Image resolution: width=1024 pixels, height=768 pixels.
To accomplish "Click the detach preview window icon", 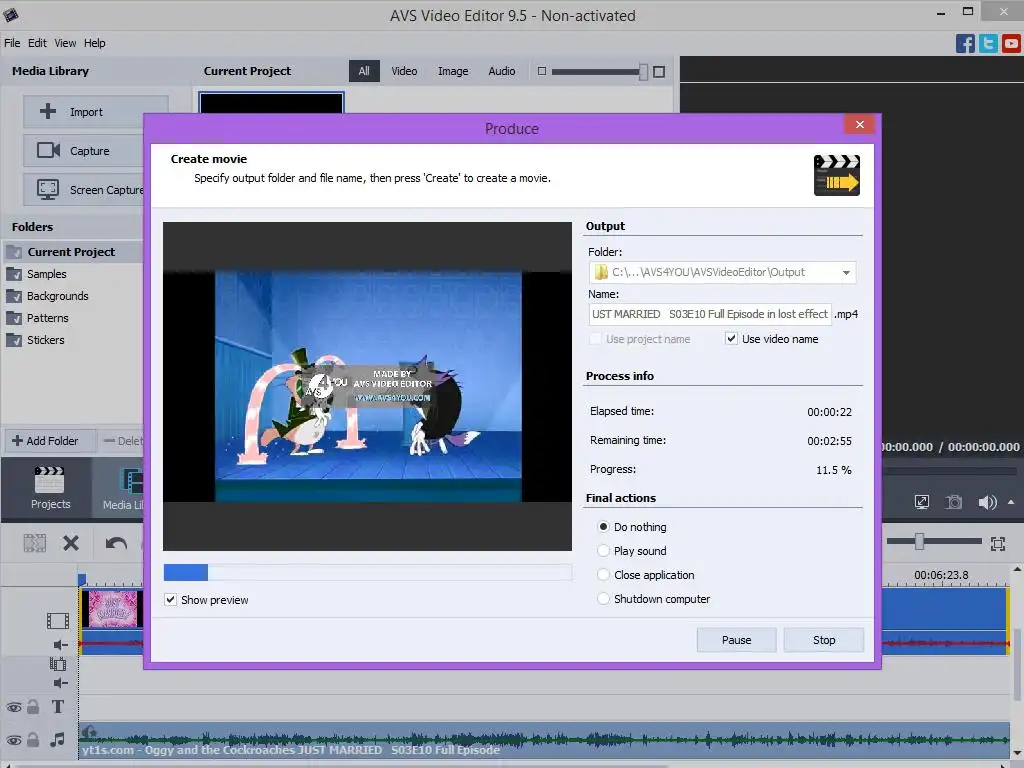I will pyautogui.click(x=921, y=502).
